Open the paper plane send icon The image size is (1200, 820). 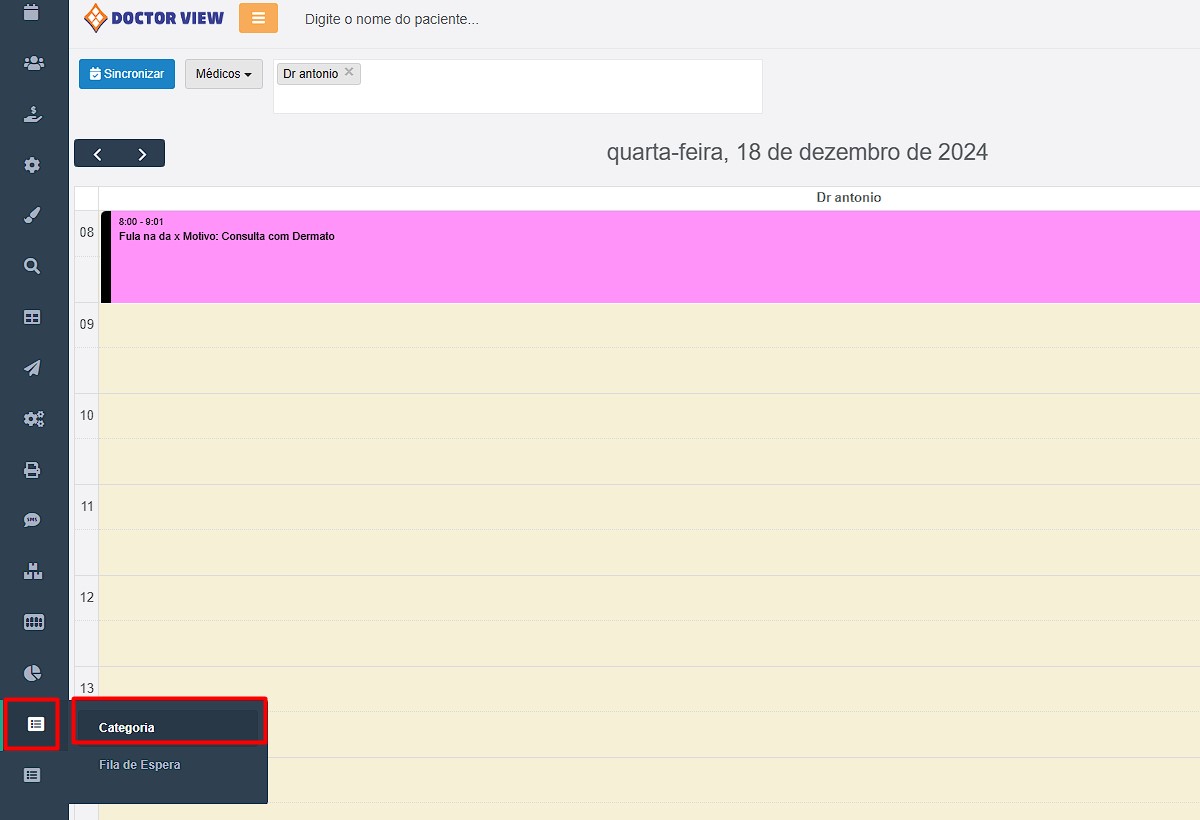click(x=33, y=368)
